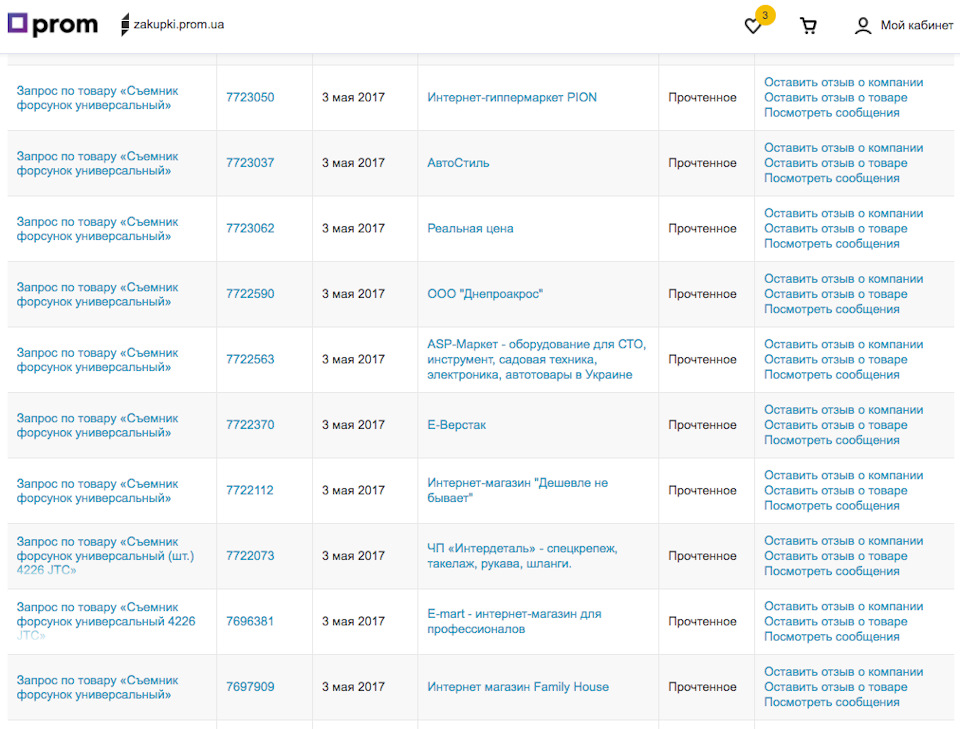
Task: View messages for Е-Верстак request
Action: 831,440
